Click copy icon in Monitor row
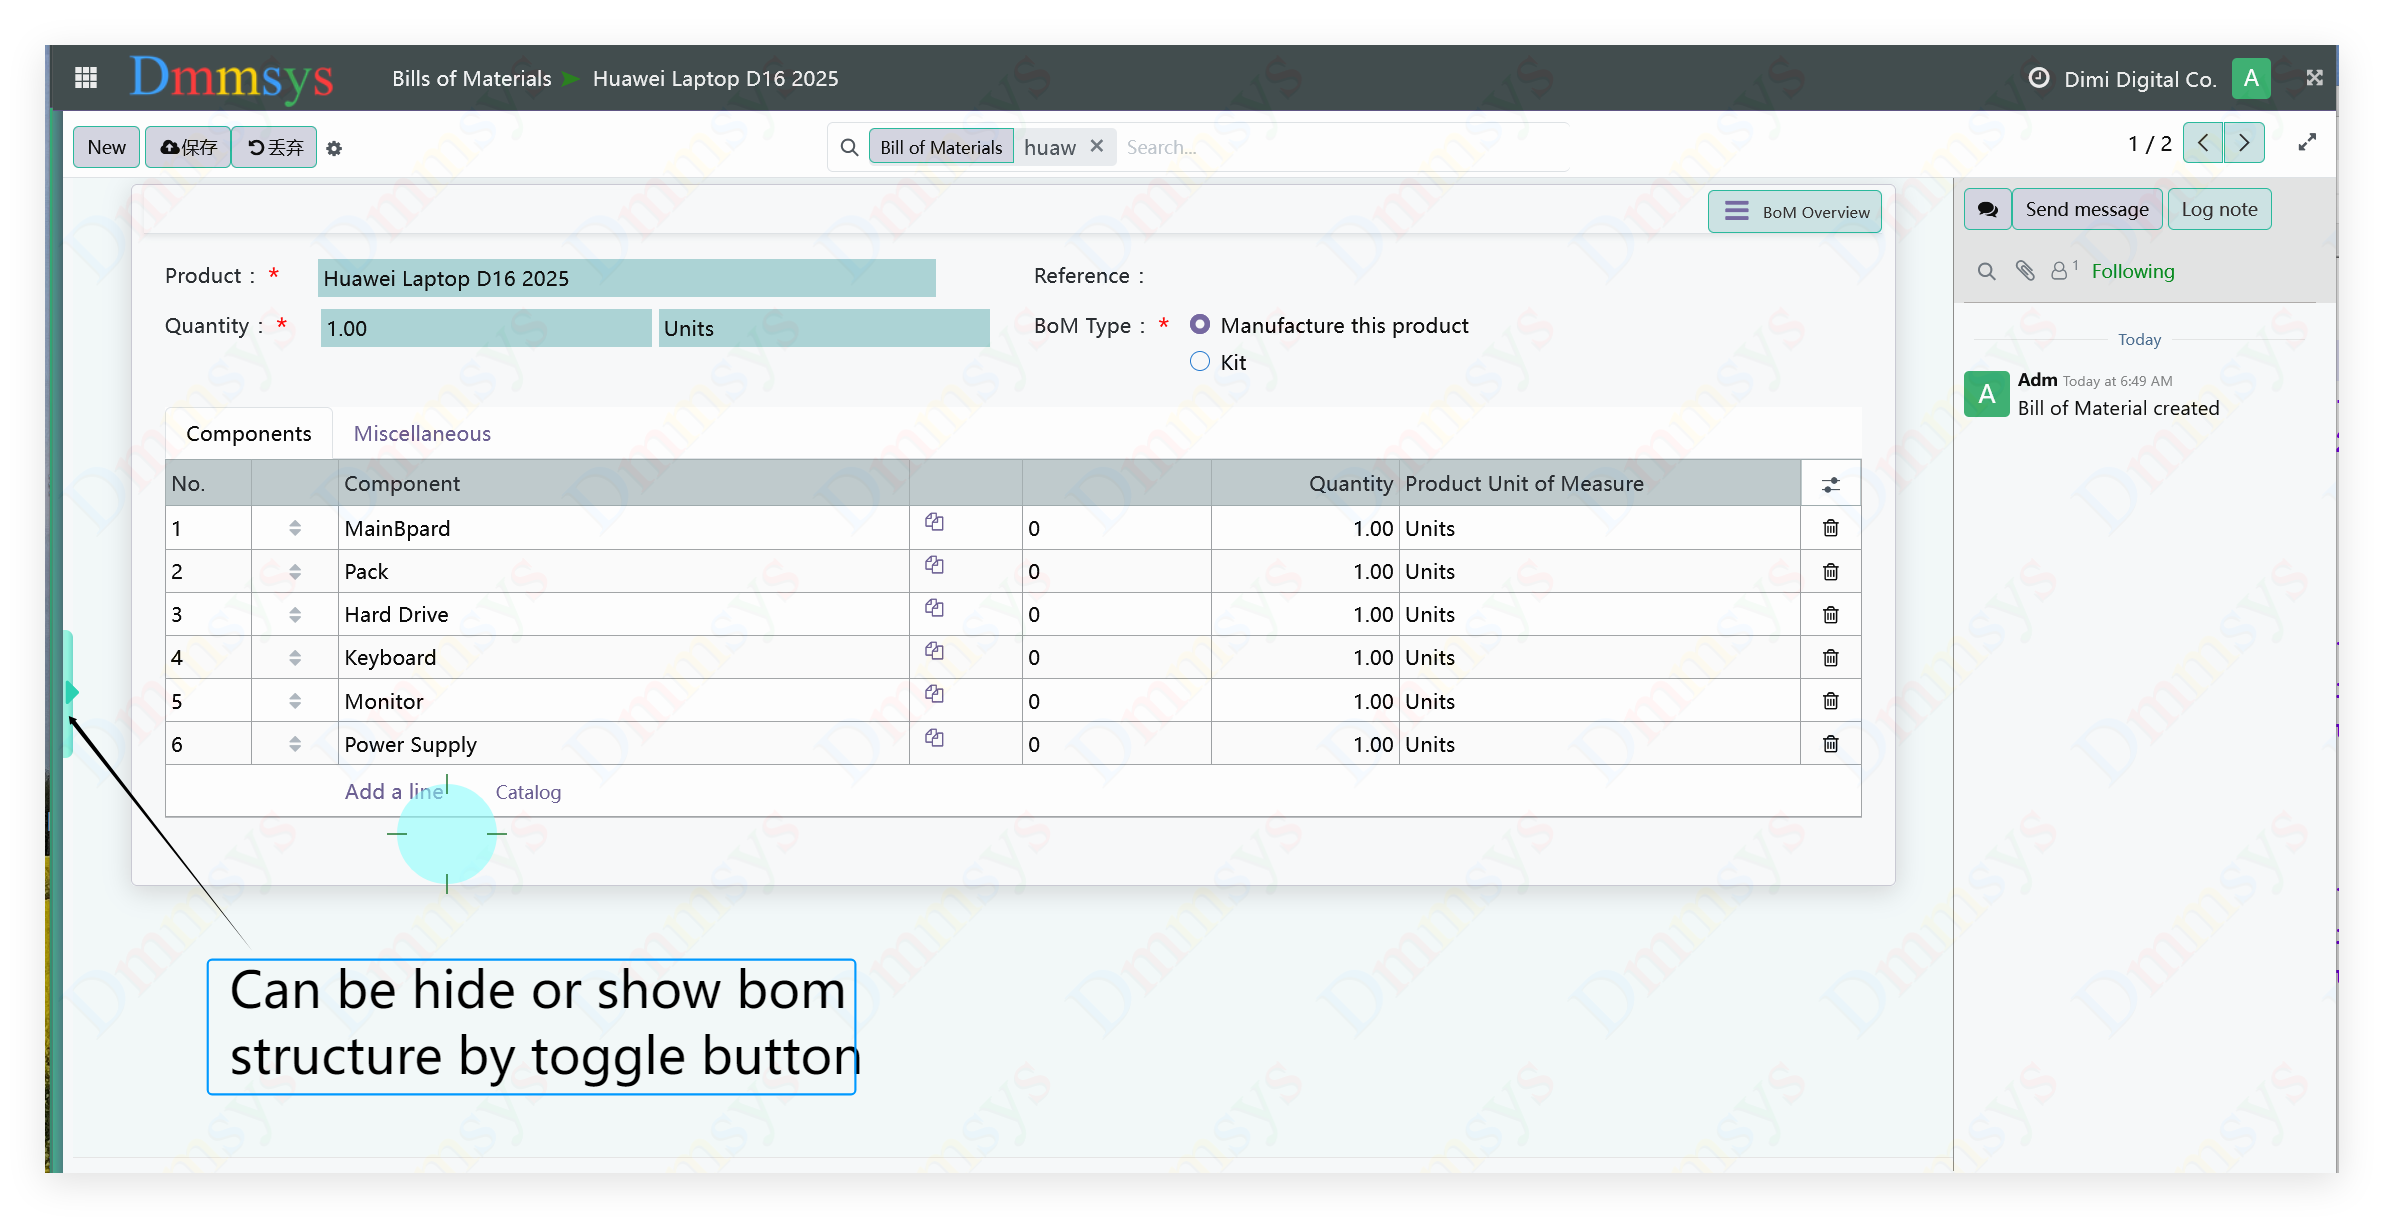The image size is (2384, 1218). click(x=934, y=694)
